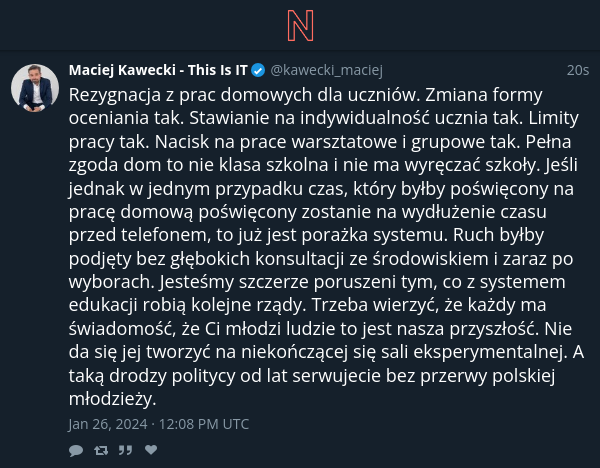Click the retweet arrows icon
This screenshot has height=468, width=600.
click(x=101, y=450)
